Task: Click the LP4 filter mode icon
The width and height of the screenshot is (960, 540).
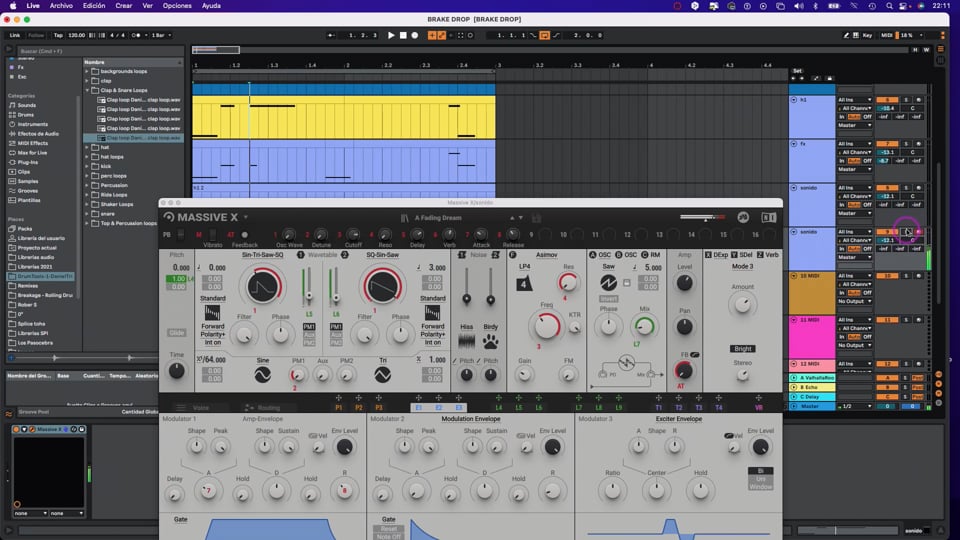Action: (x=524, y=283)
